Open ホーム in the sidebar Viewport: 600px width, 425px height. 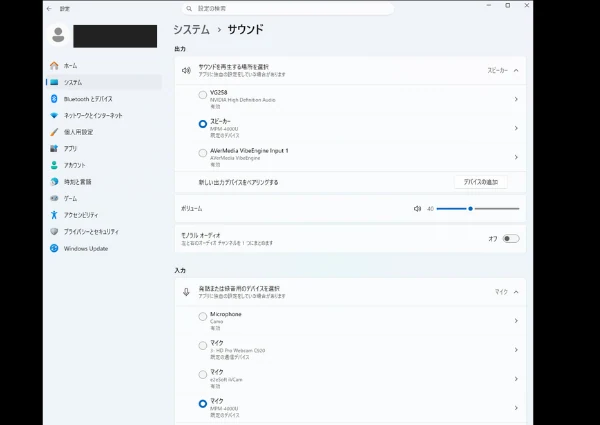[104, 66]
